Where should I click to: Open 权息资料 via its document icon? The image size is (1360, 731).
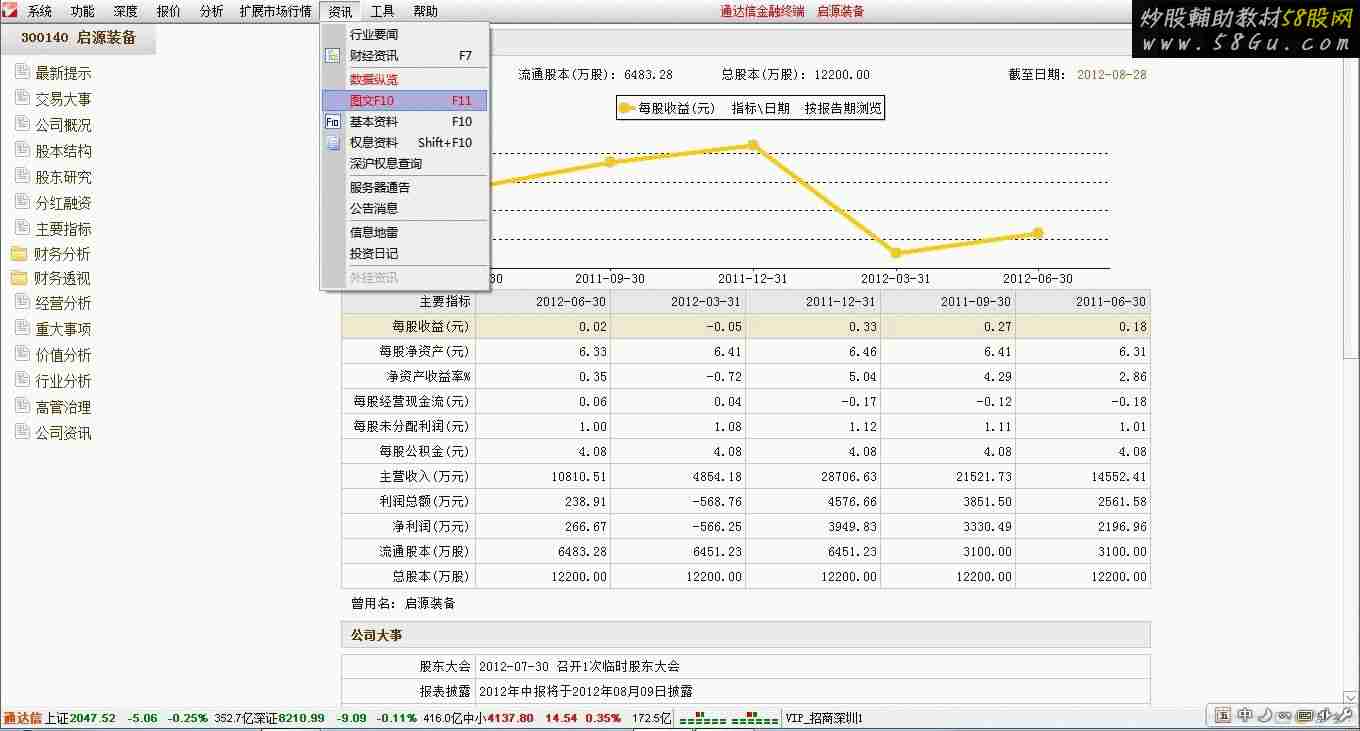coord(333,143)
